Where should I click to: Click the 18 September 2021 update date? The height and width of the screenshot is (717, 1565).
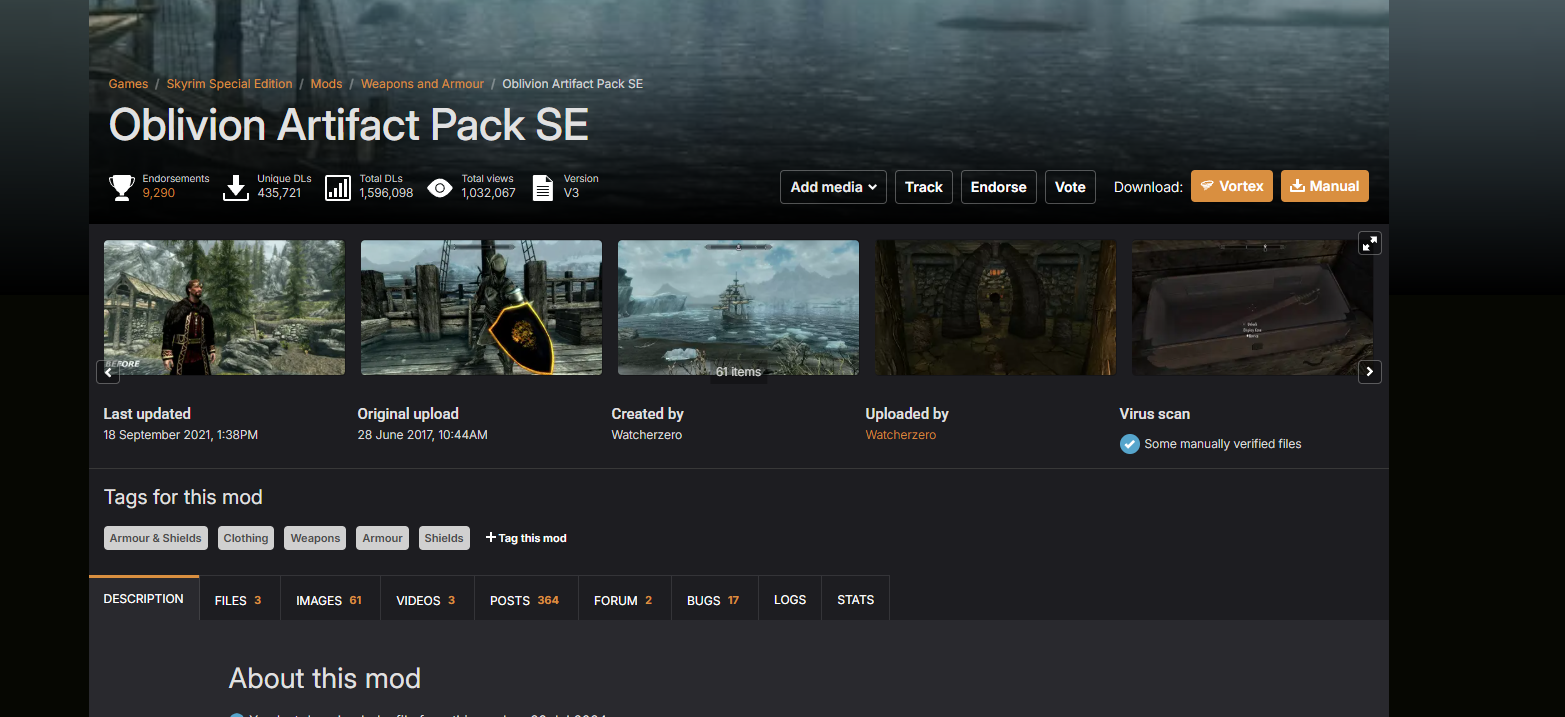pos(181,435)
